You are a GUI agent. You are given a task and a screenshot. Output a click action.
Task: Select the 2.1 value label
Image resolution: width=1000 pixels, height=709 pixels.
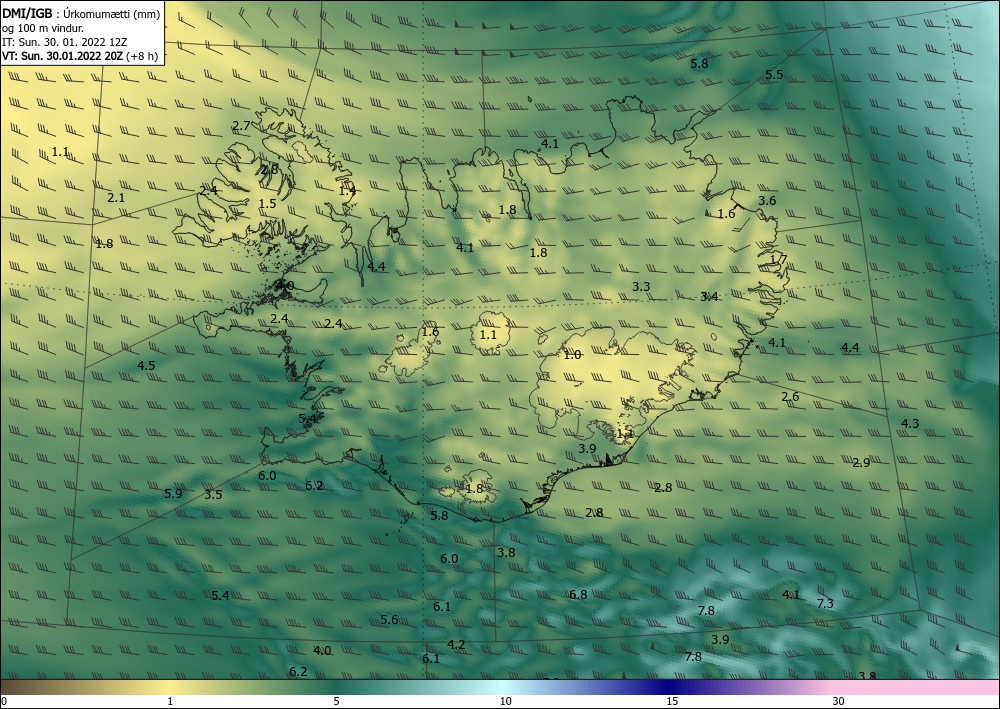tap(116, 198)
